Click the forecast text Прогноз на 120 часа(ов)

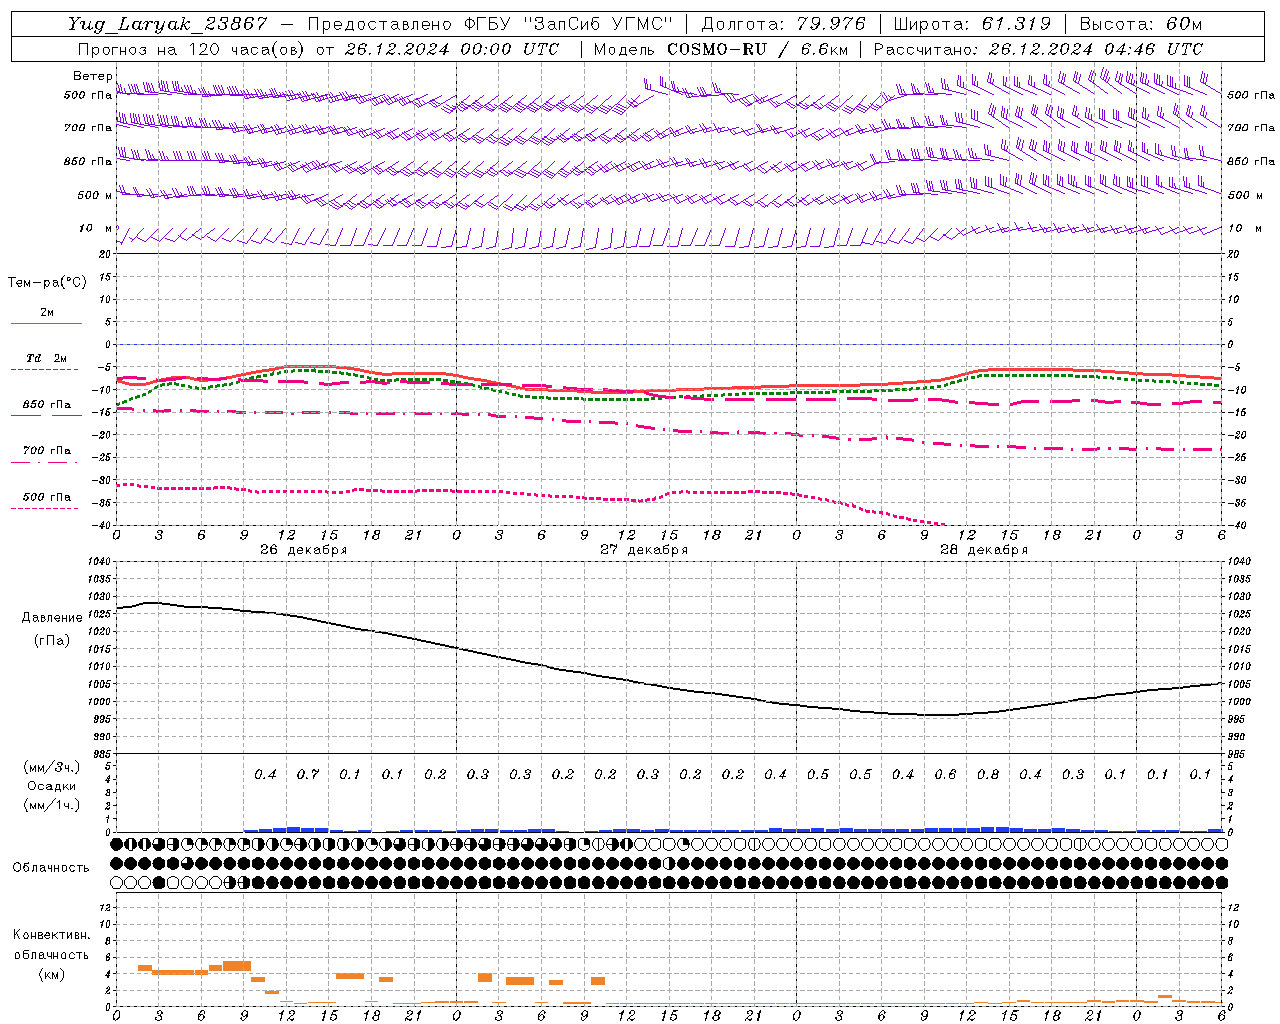tap(192, 49)
